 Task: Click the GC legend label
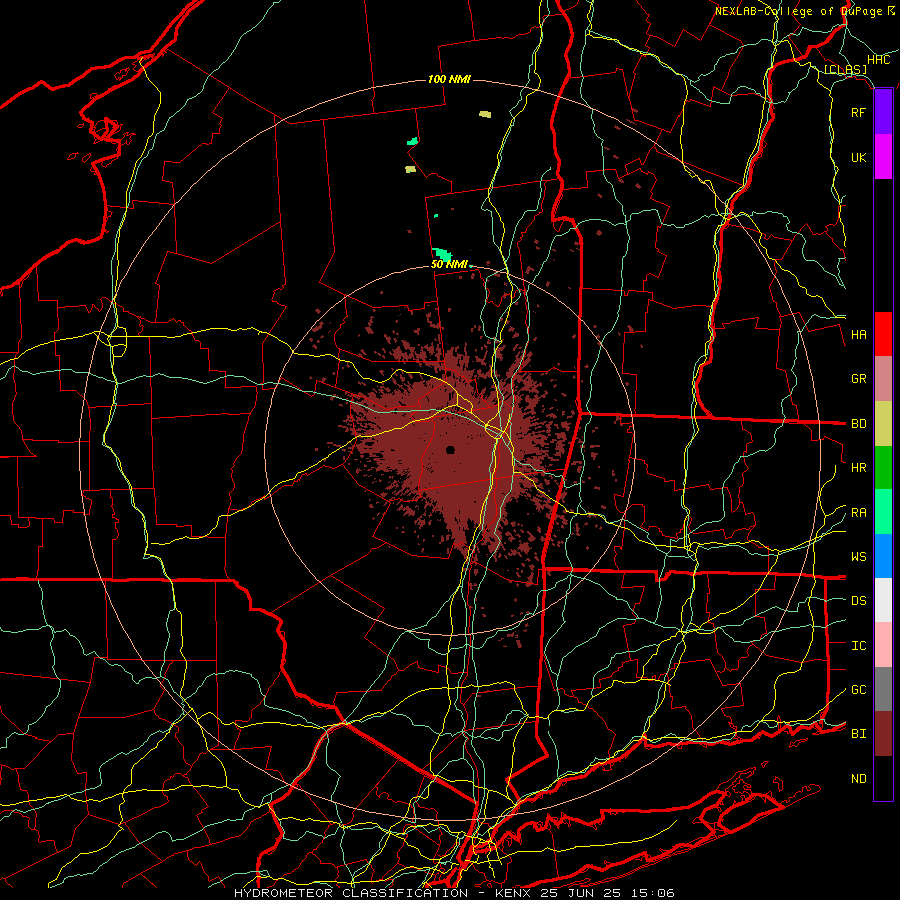[x=858, y=689]
